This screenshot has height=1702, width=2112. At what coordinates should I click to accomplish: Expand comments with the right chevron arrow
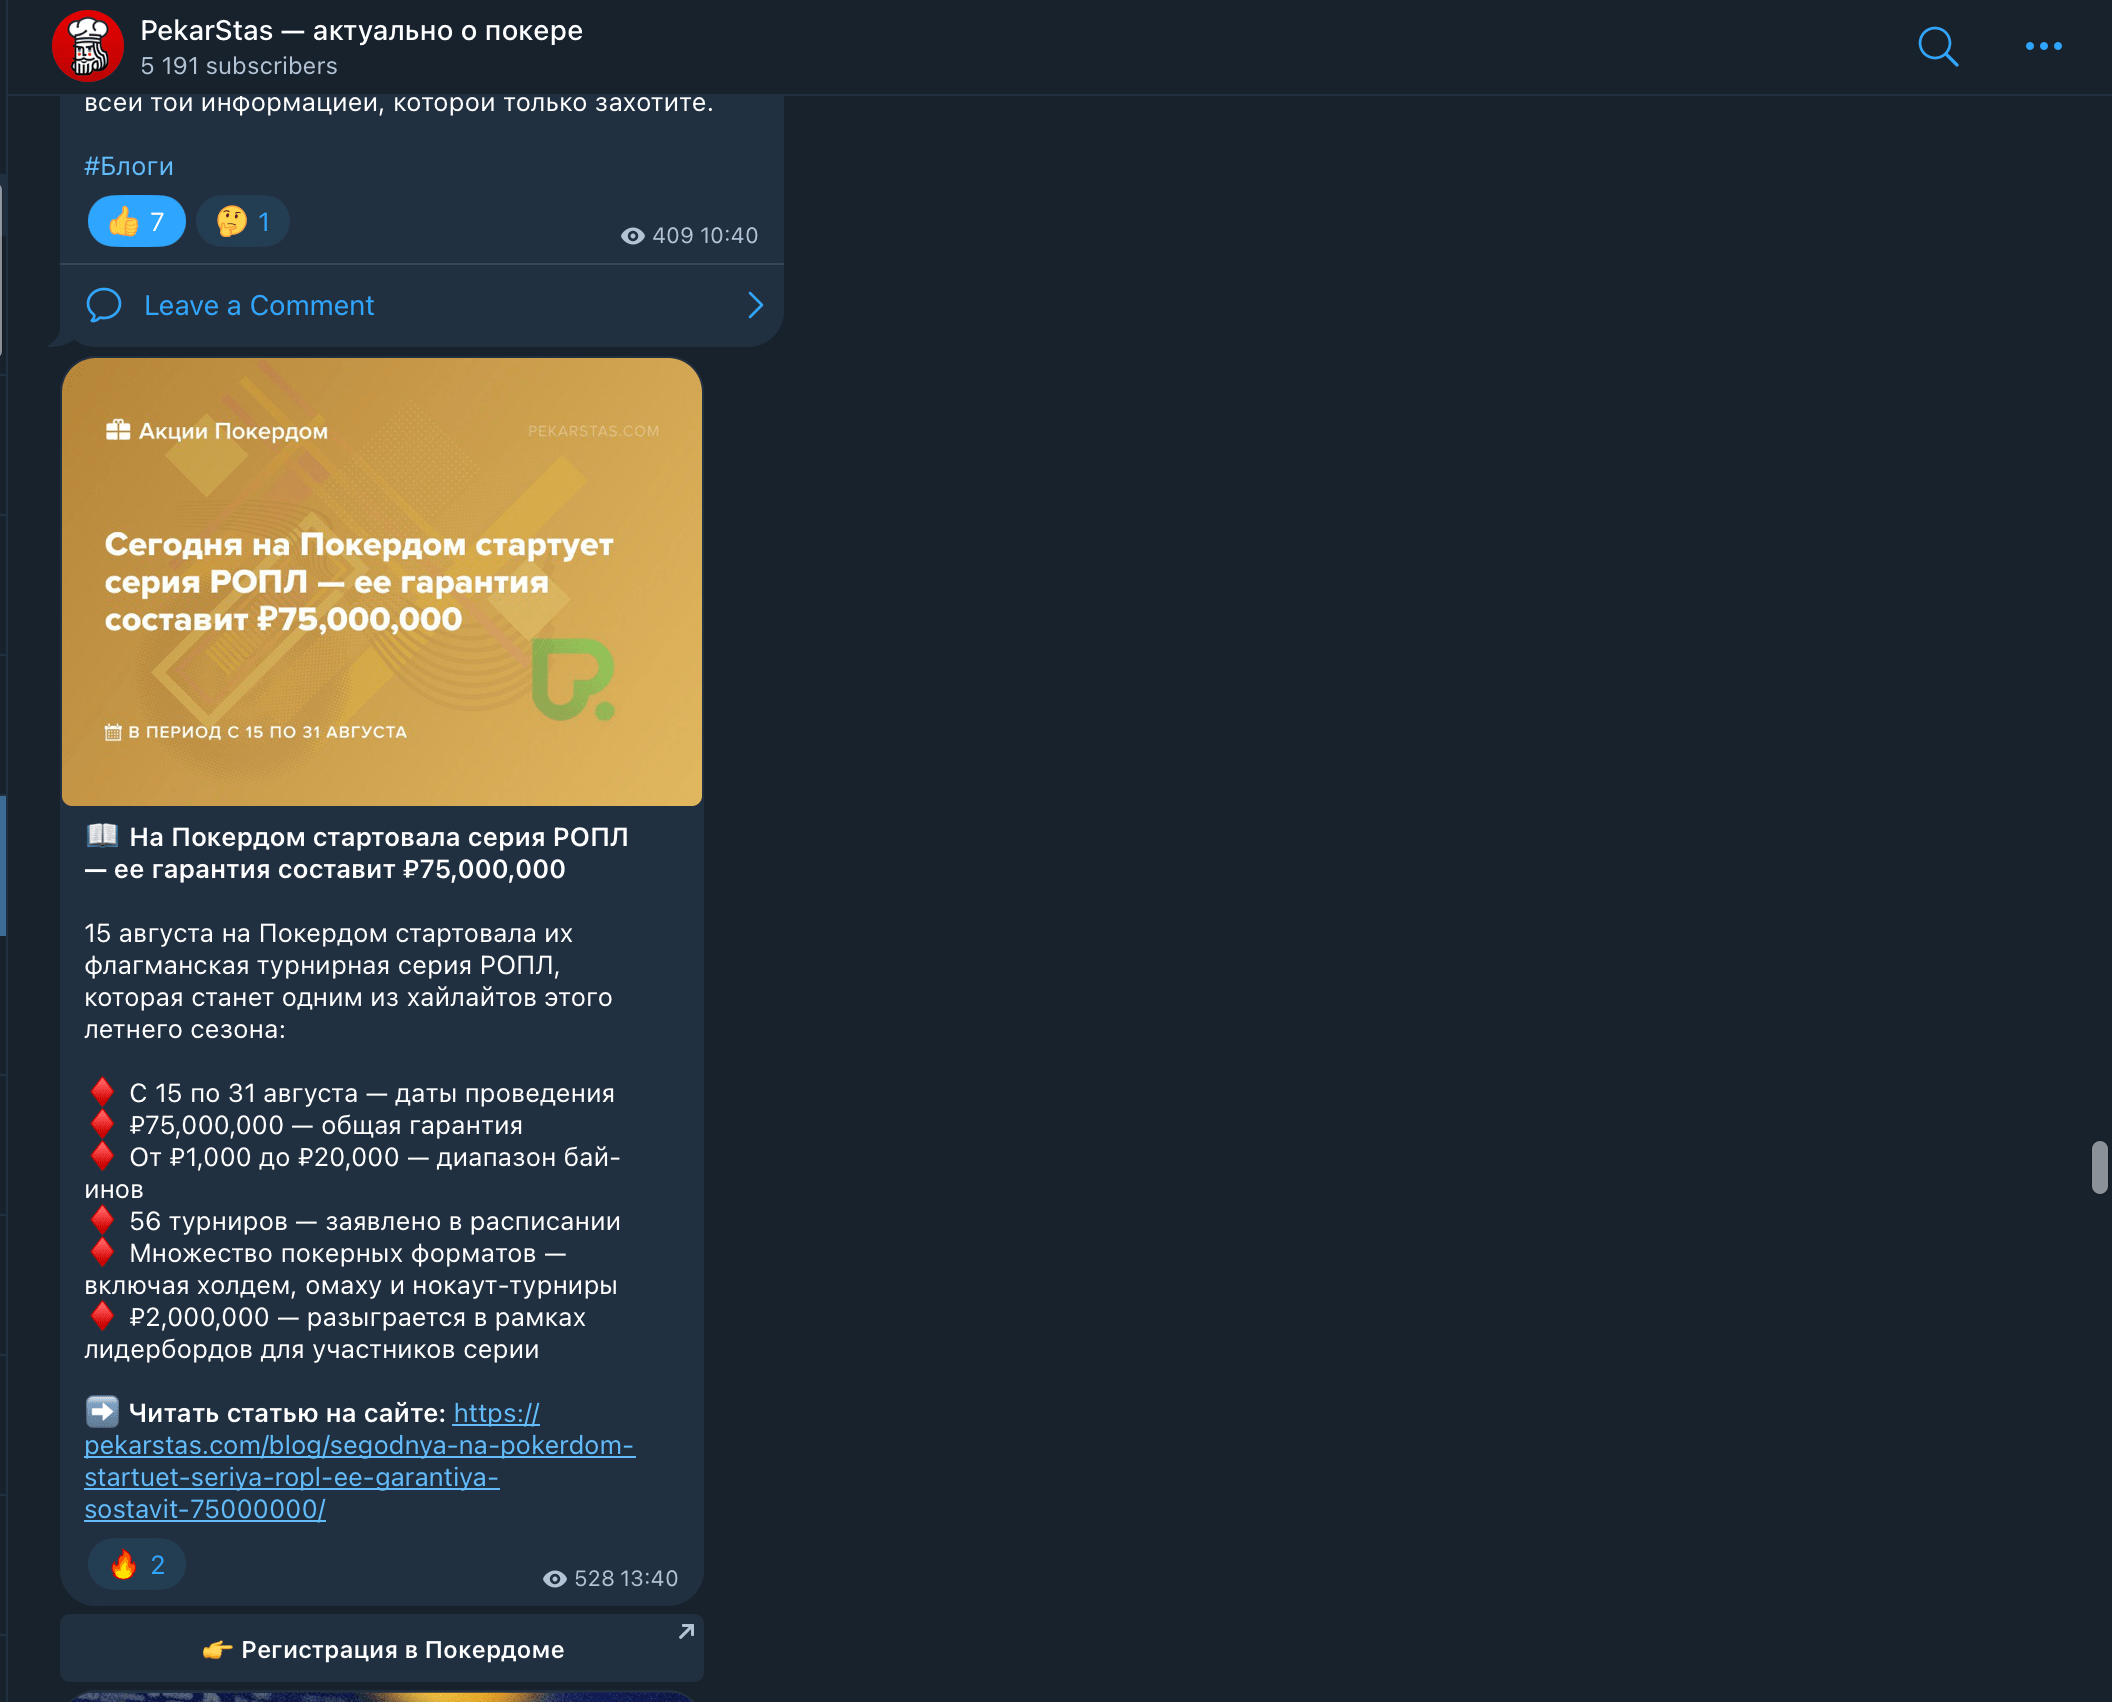click(756, 305)
